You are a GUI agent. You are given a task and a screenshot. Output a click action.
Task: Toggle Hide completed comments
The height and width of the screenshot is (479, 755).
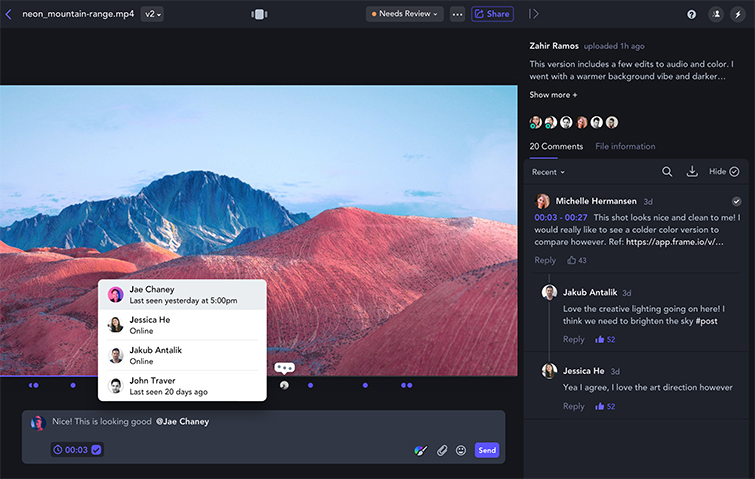point(724,172)
